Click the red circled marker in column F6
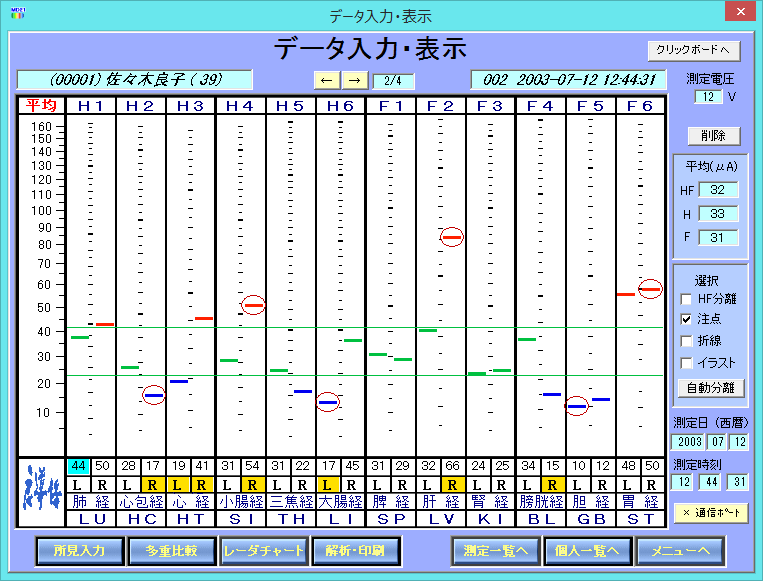The image size is (763, 581). pyautogui.click(x=650, y=289)
